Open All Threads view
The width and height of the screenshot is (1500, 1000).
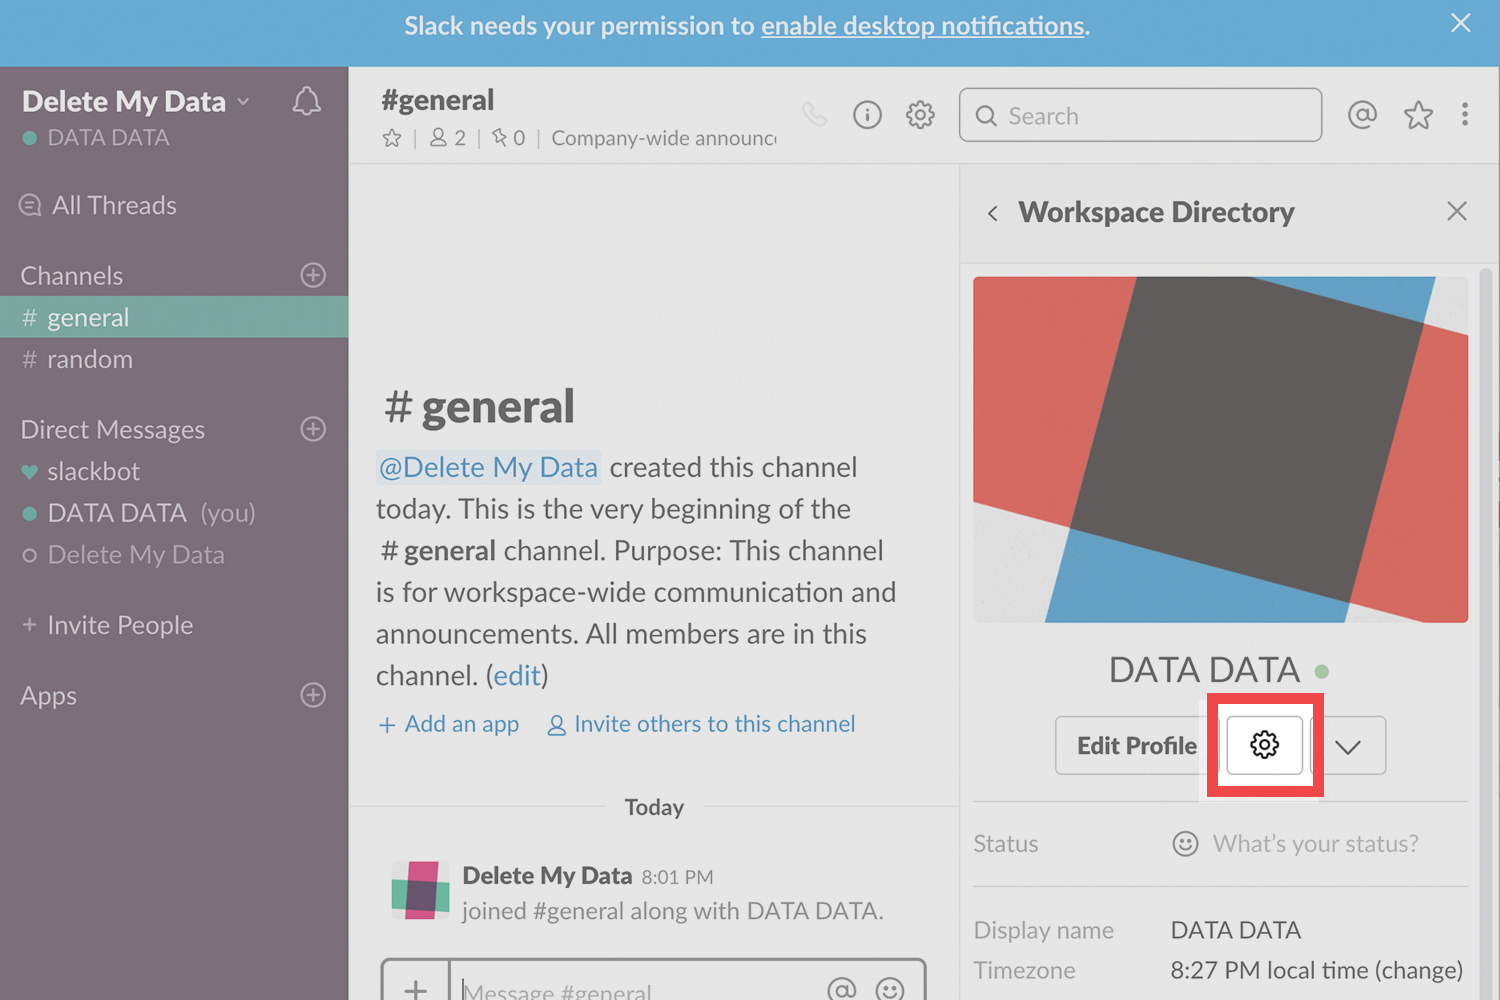pos(113,206)
